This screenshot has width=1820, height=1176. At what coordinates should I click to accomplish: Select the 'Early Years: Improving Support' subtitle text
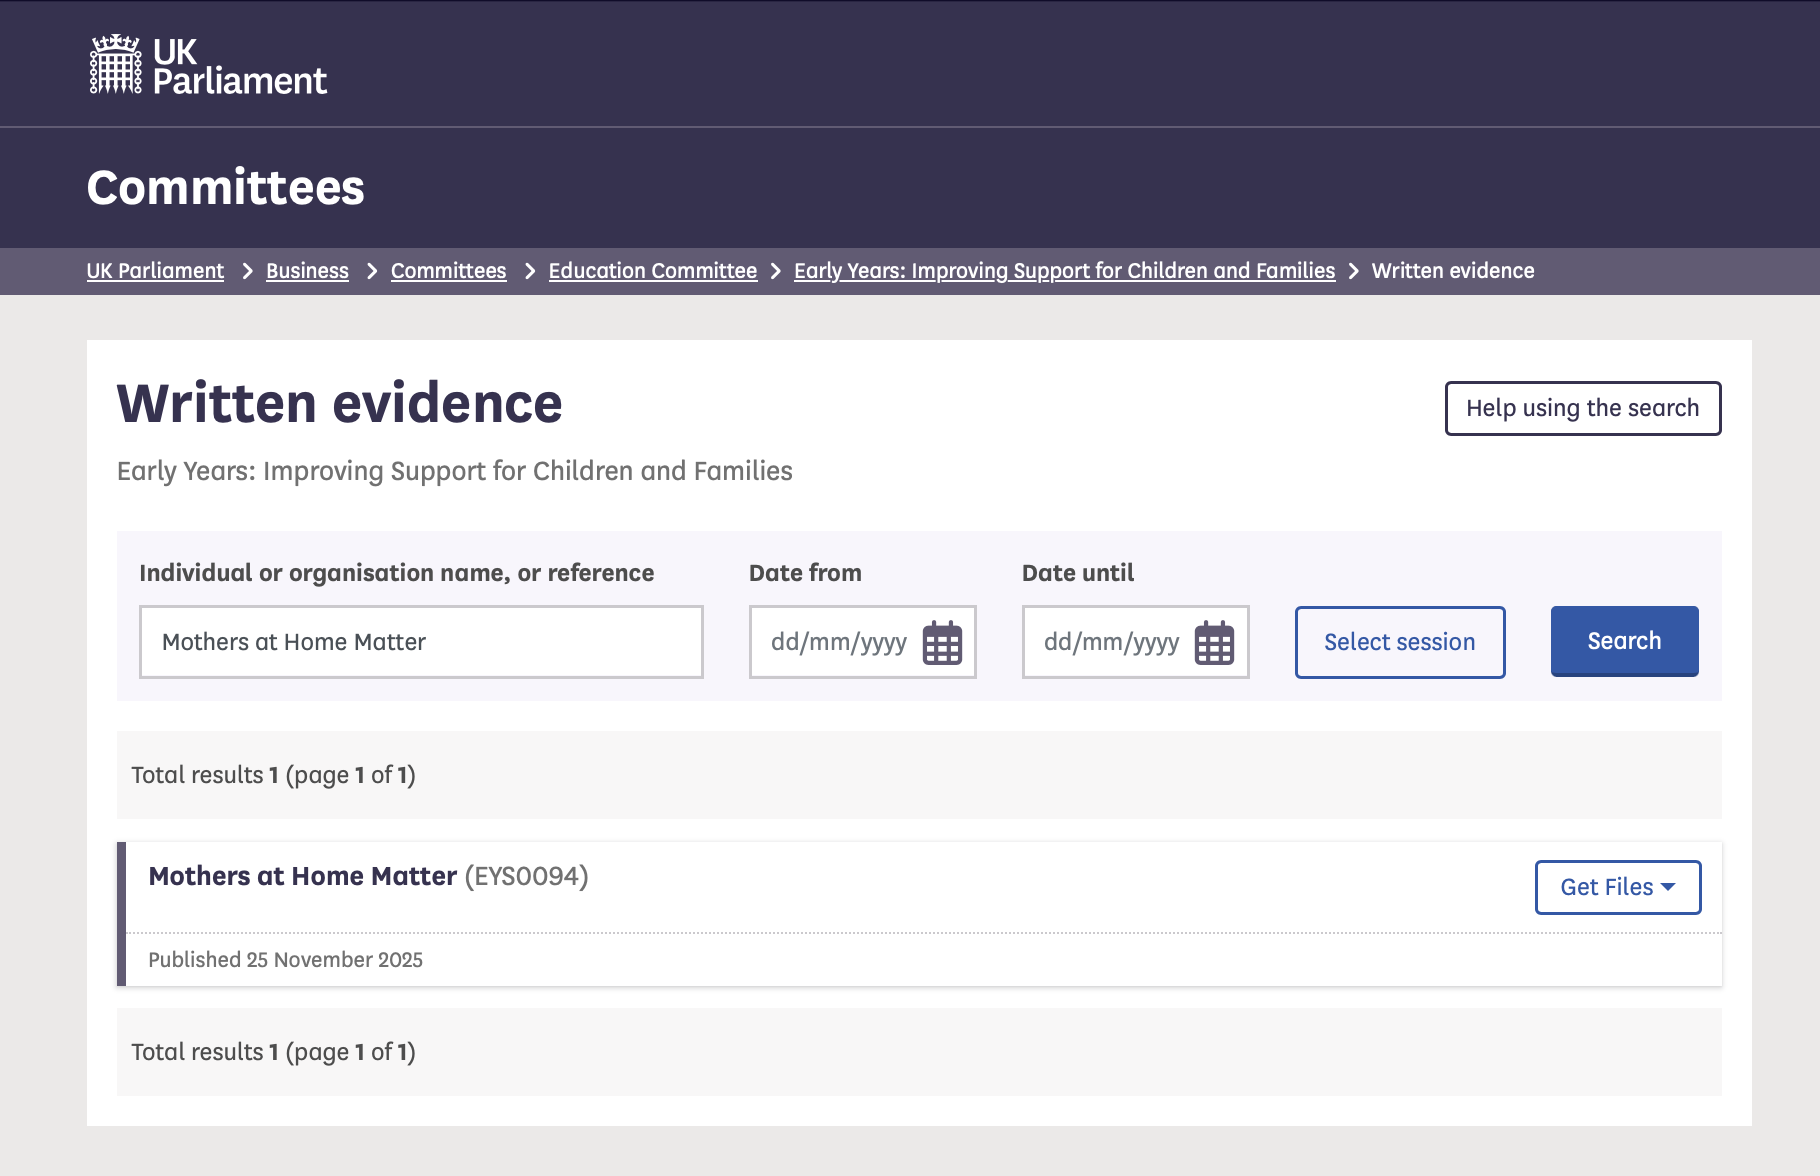click(455, 471)
